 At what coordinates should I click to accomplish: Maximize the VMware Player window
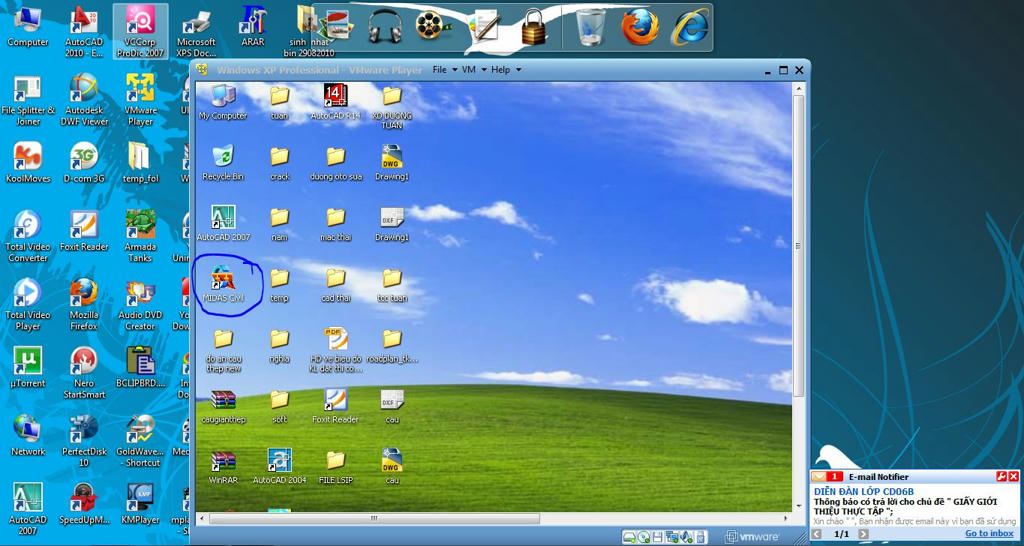coord(784,70)
